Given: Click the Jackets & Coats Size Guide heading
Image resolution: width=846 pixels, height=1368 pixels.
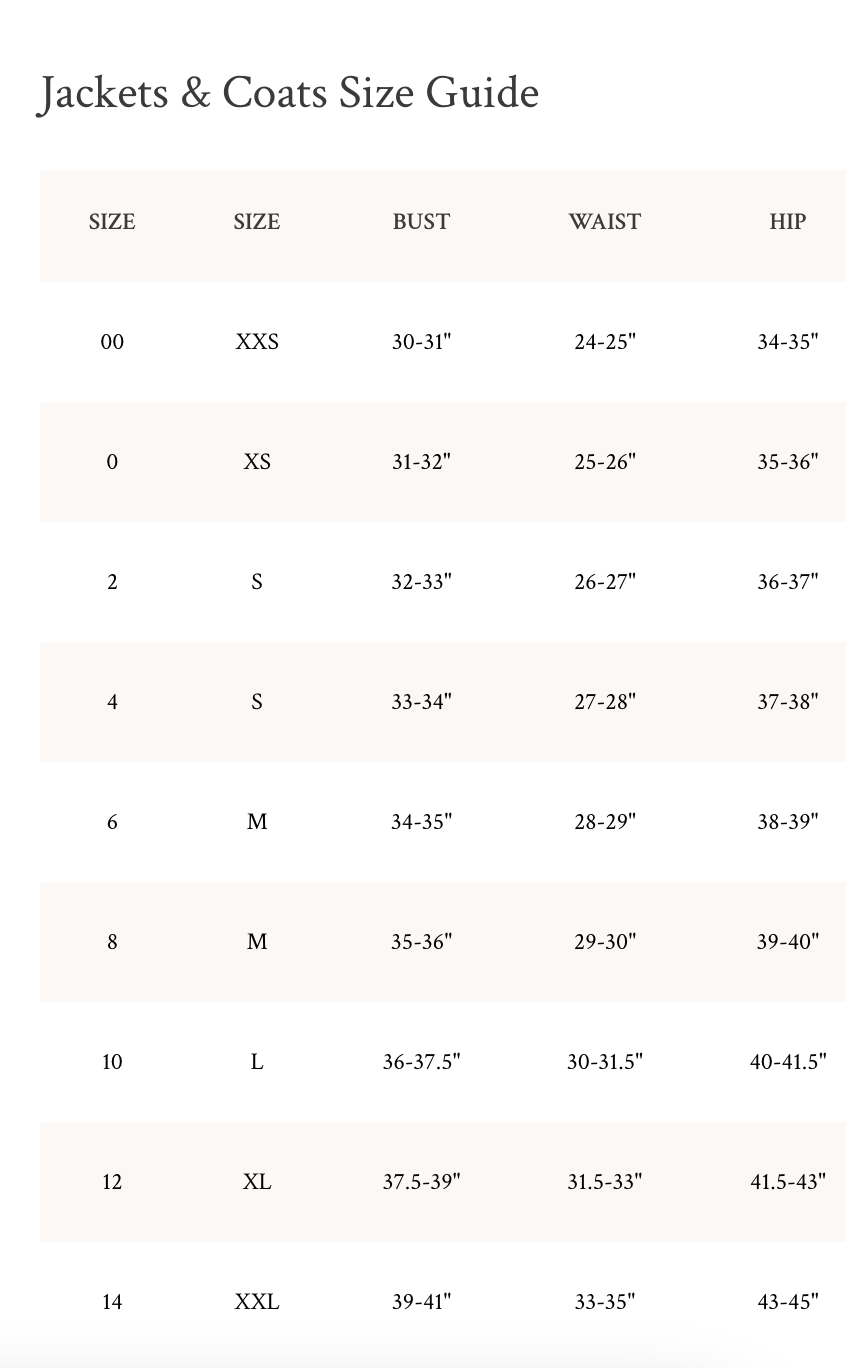Looking at the screenshot, I should pyautogui.click(x=288, y=93).
